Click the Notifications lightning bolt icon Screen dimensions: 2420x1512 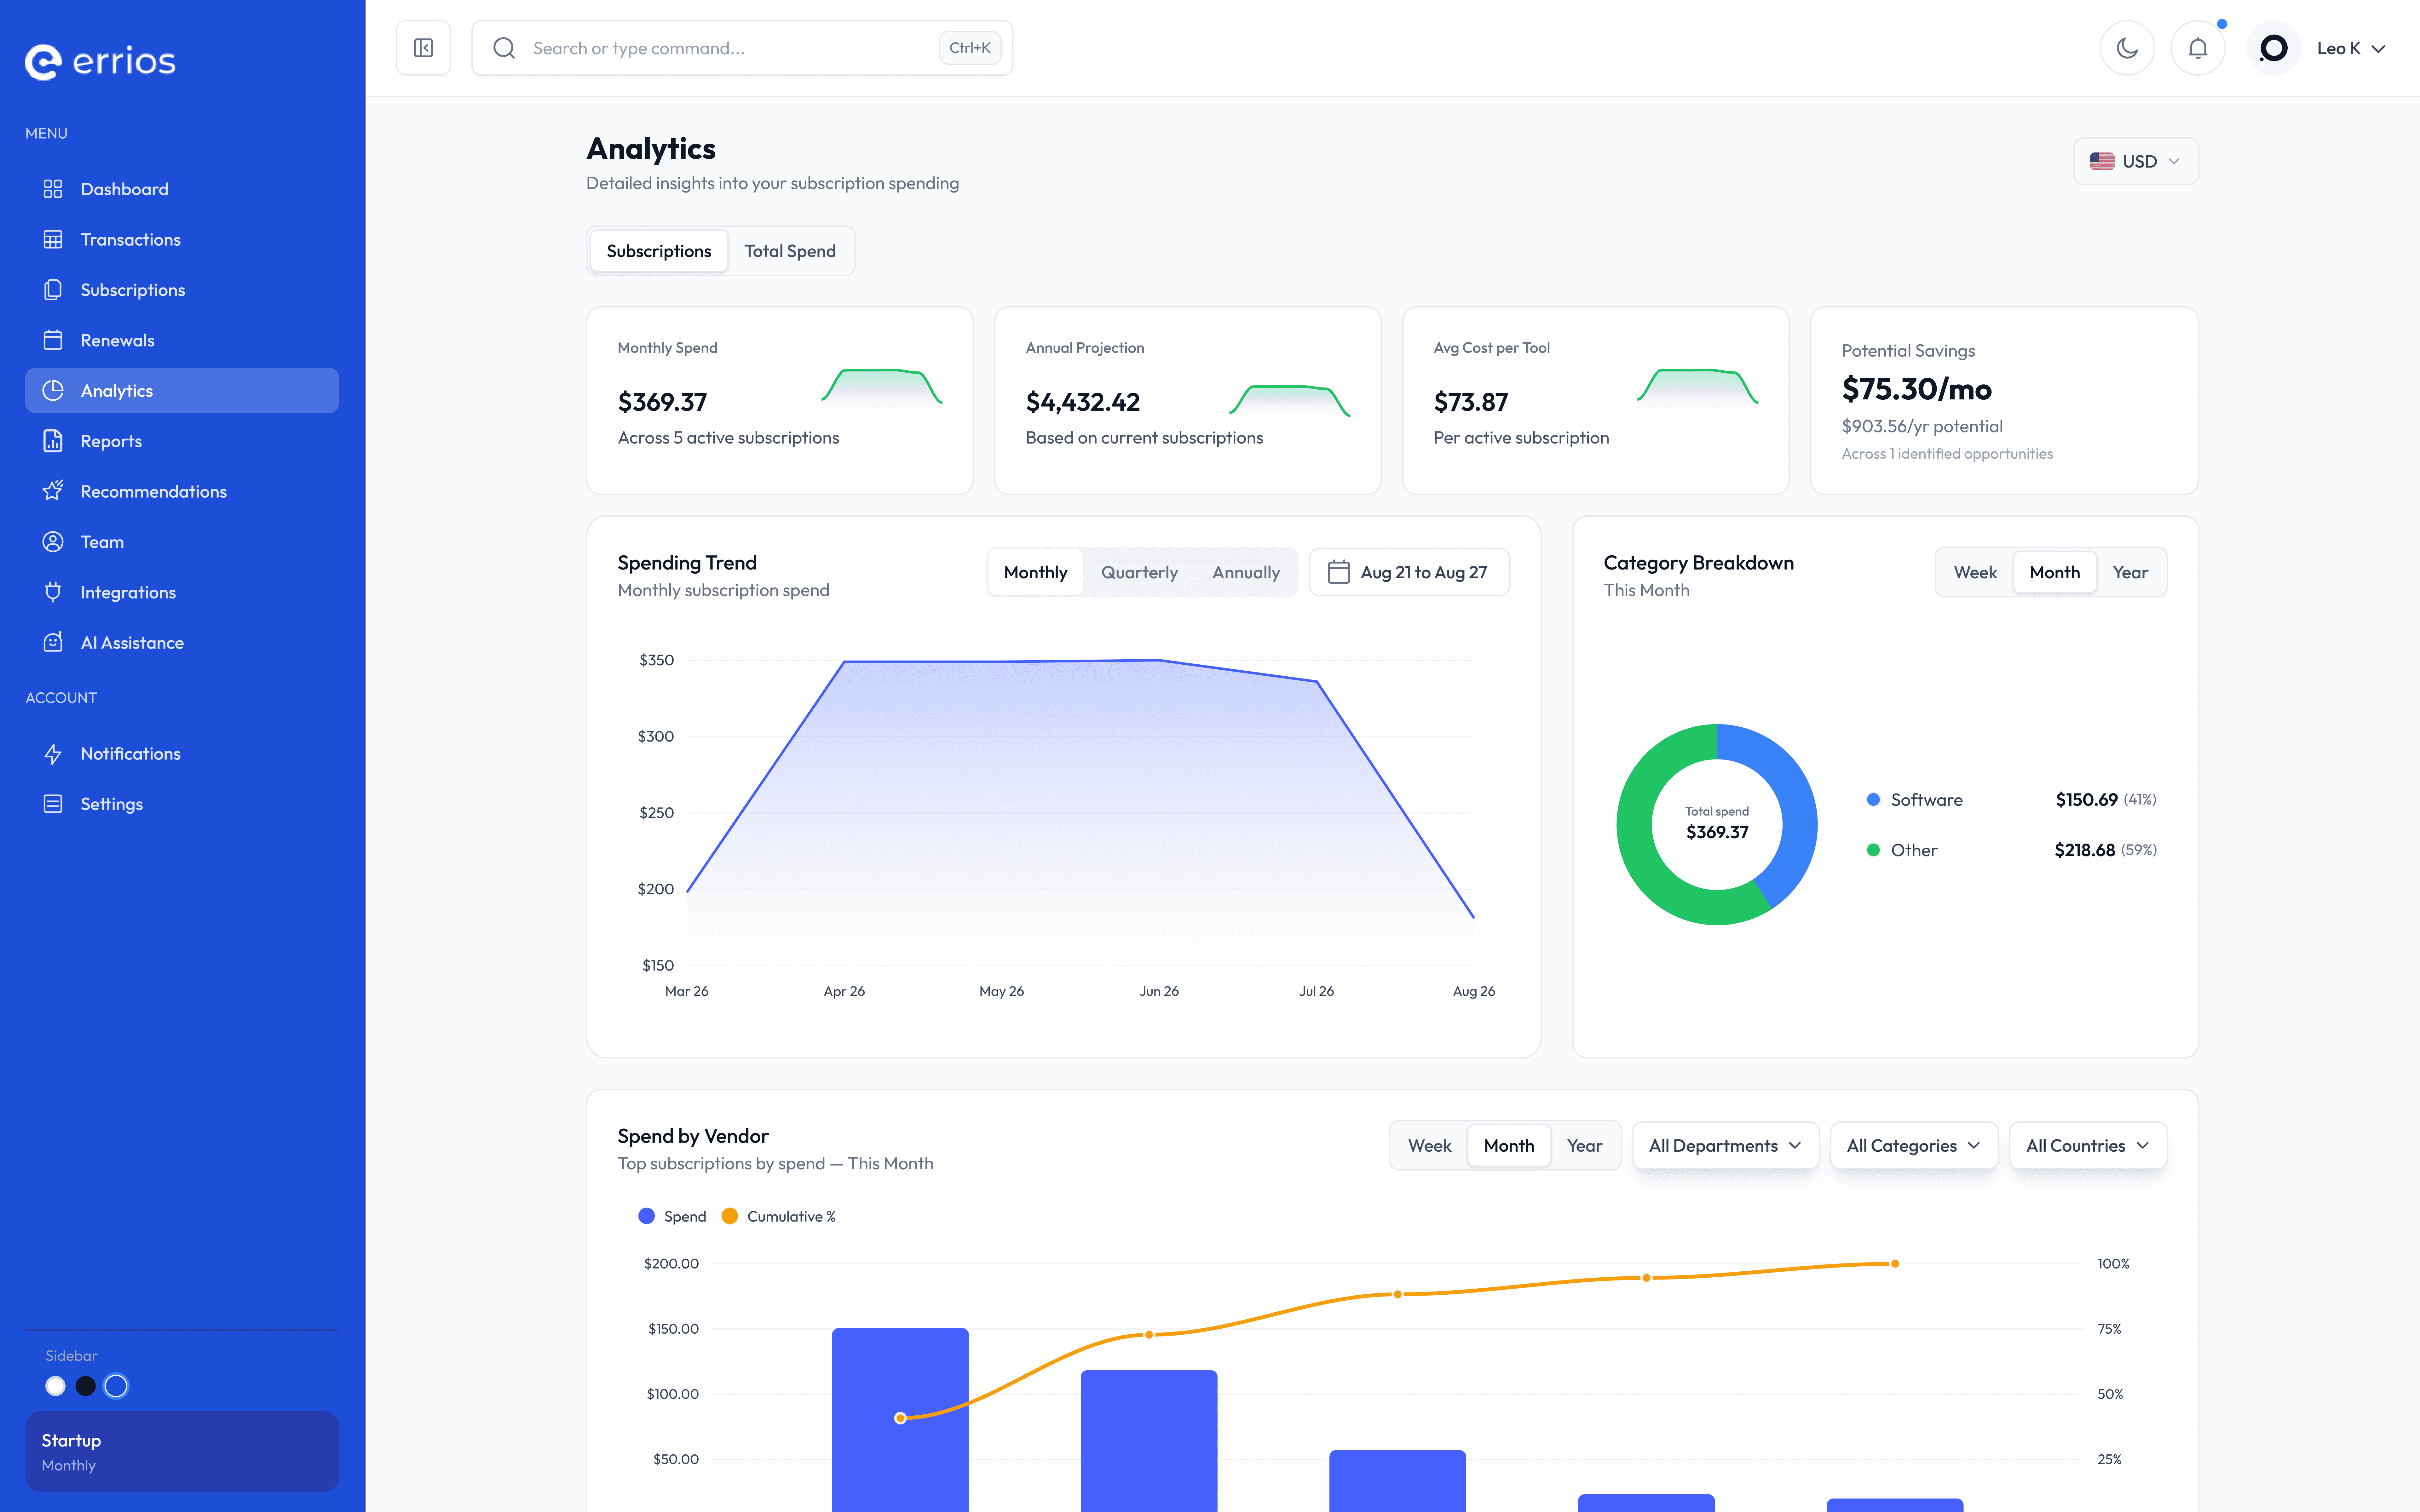tap(53, 754)
